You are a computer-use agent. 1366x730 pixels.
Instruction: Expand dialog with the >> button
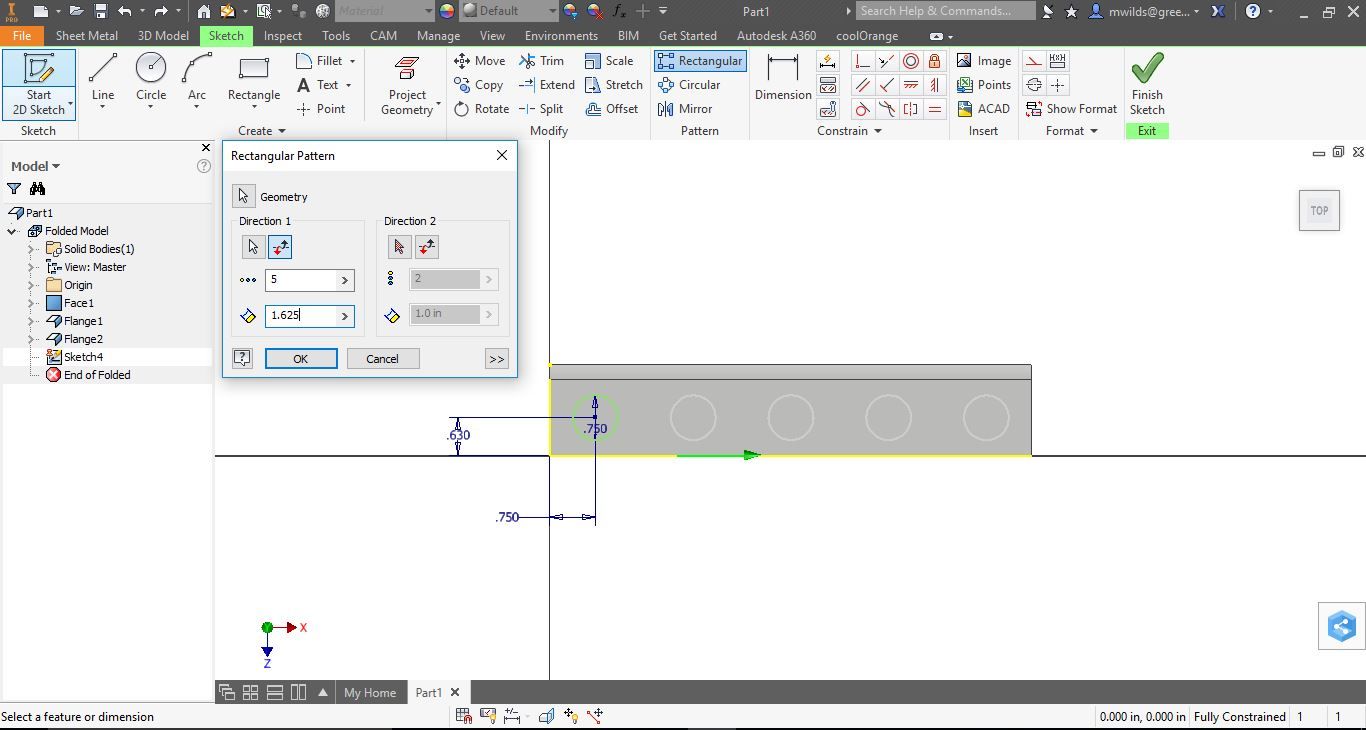(497, 359)
